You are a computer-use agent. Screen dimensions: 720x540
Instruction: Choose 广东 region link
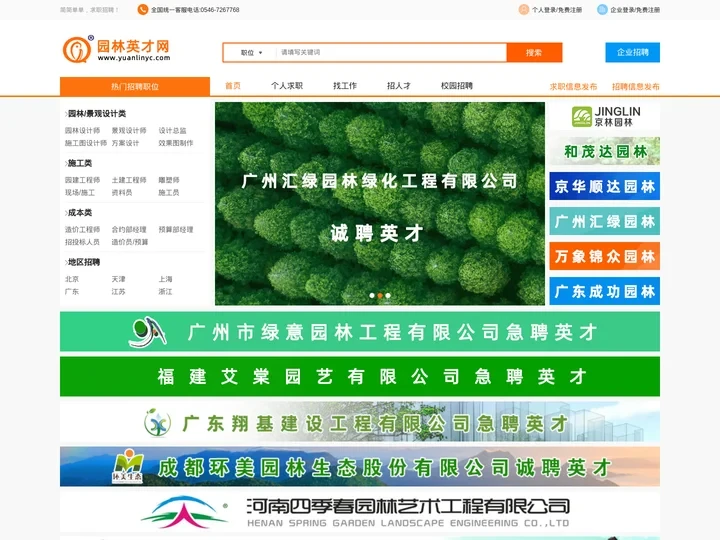coord(72,292)
